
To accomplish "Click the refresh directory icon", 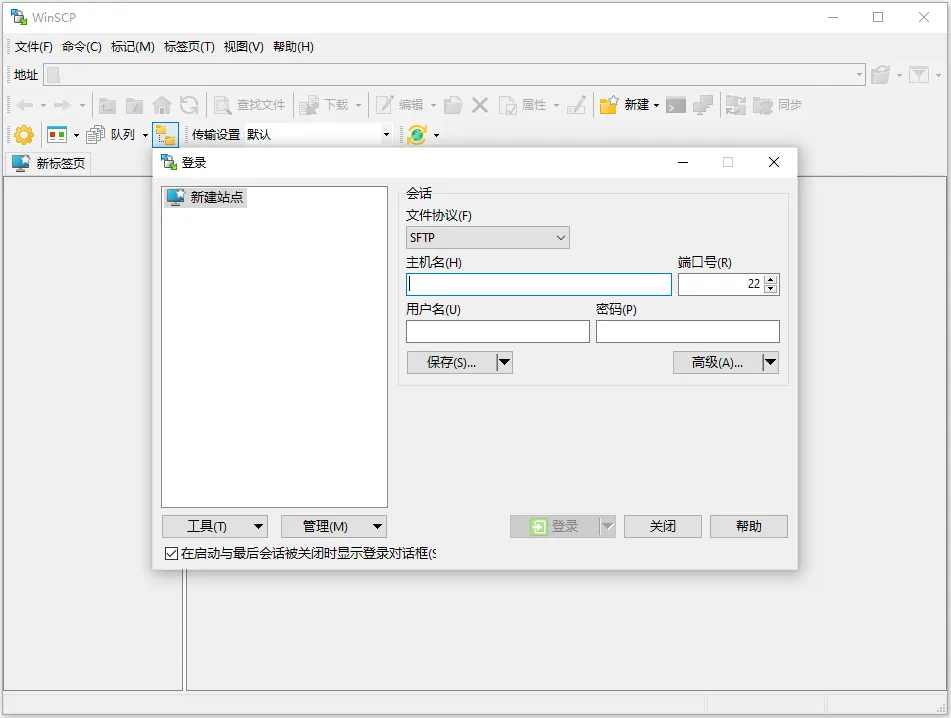I will click(189, 105).
